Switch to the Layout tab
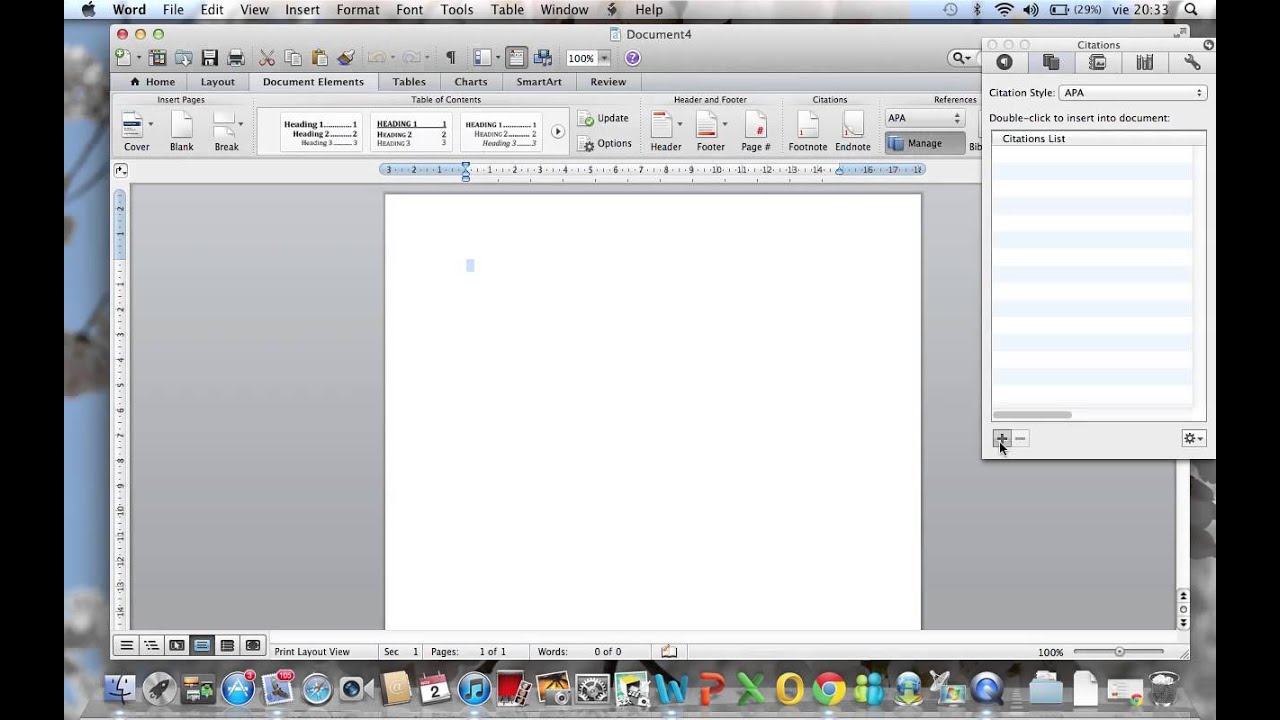Image resolution: width=1280 pixels, height=720 pixels. 217,82
